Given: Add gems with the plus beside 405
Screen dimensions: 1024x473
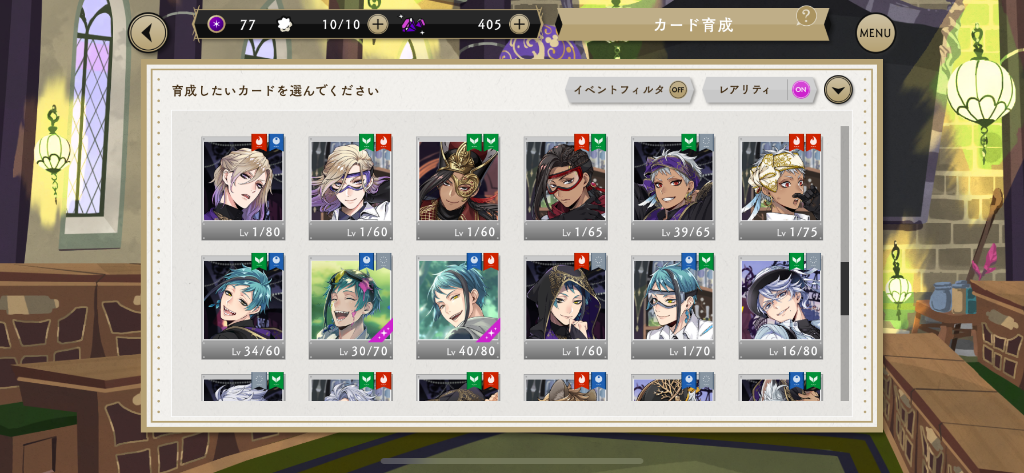Looking at the screenshot, I should (x=519, y=25).
